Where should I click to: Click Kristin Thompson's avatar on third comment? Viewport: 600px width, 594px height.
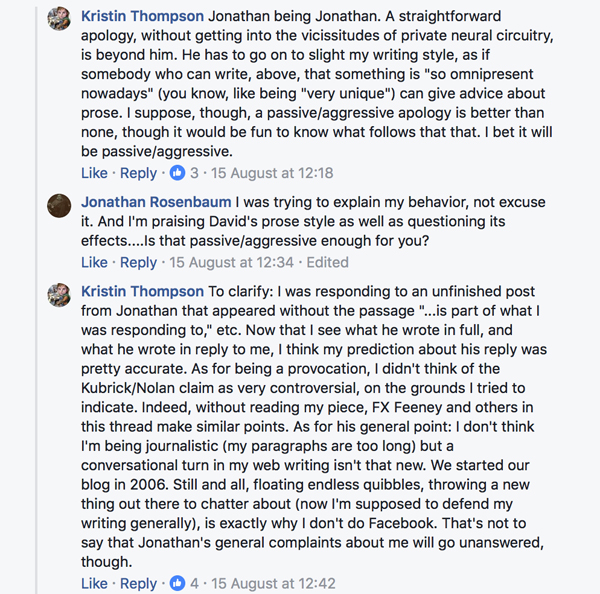tap(60, 294)
